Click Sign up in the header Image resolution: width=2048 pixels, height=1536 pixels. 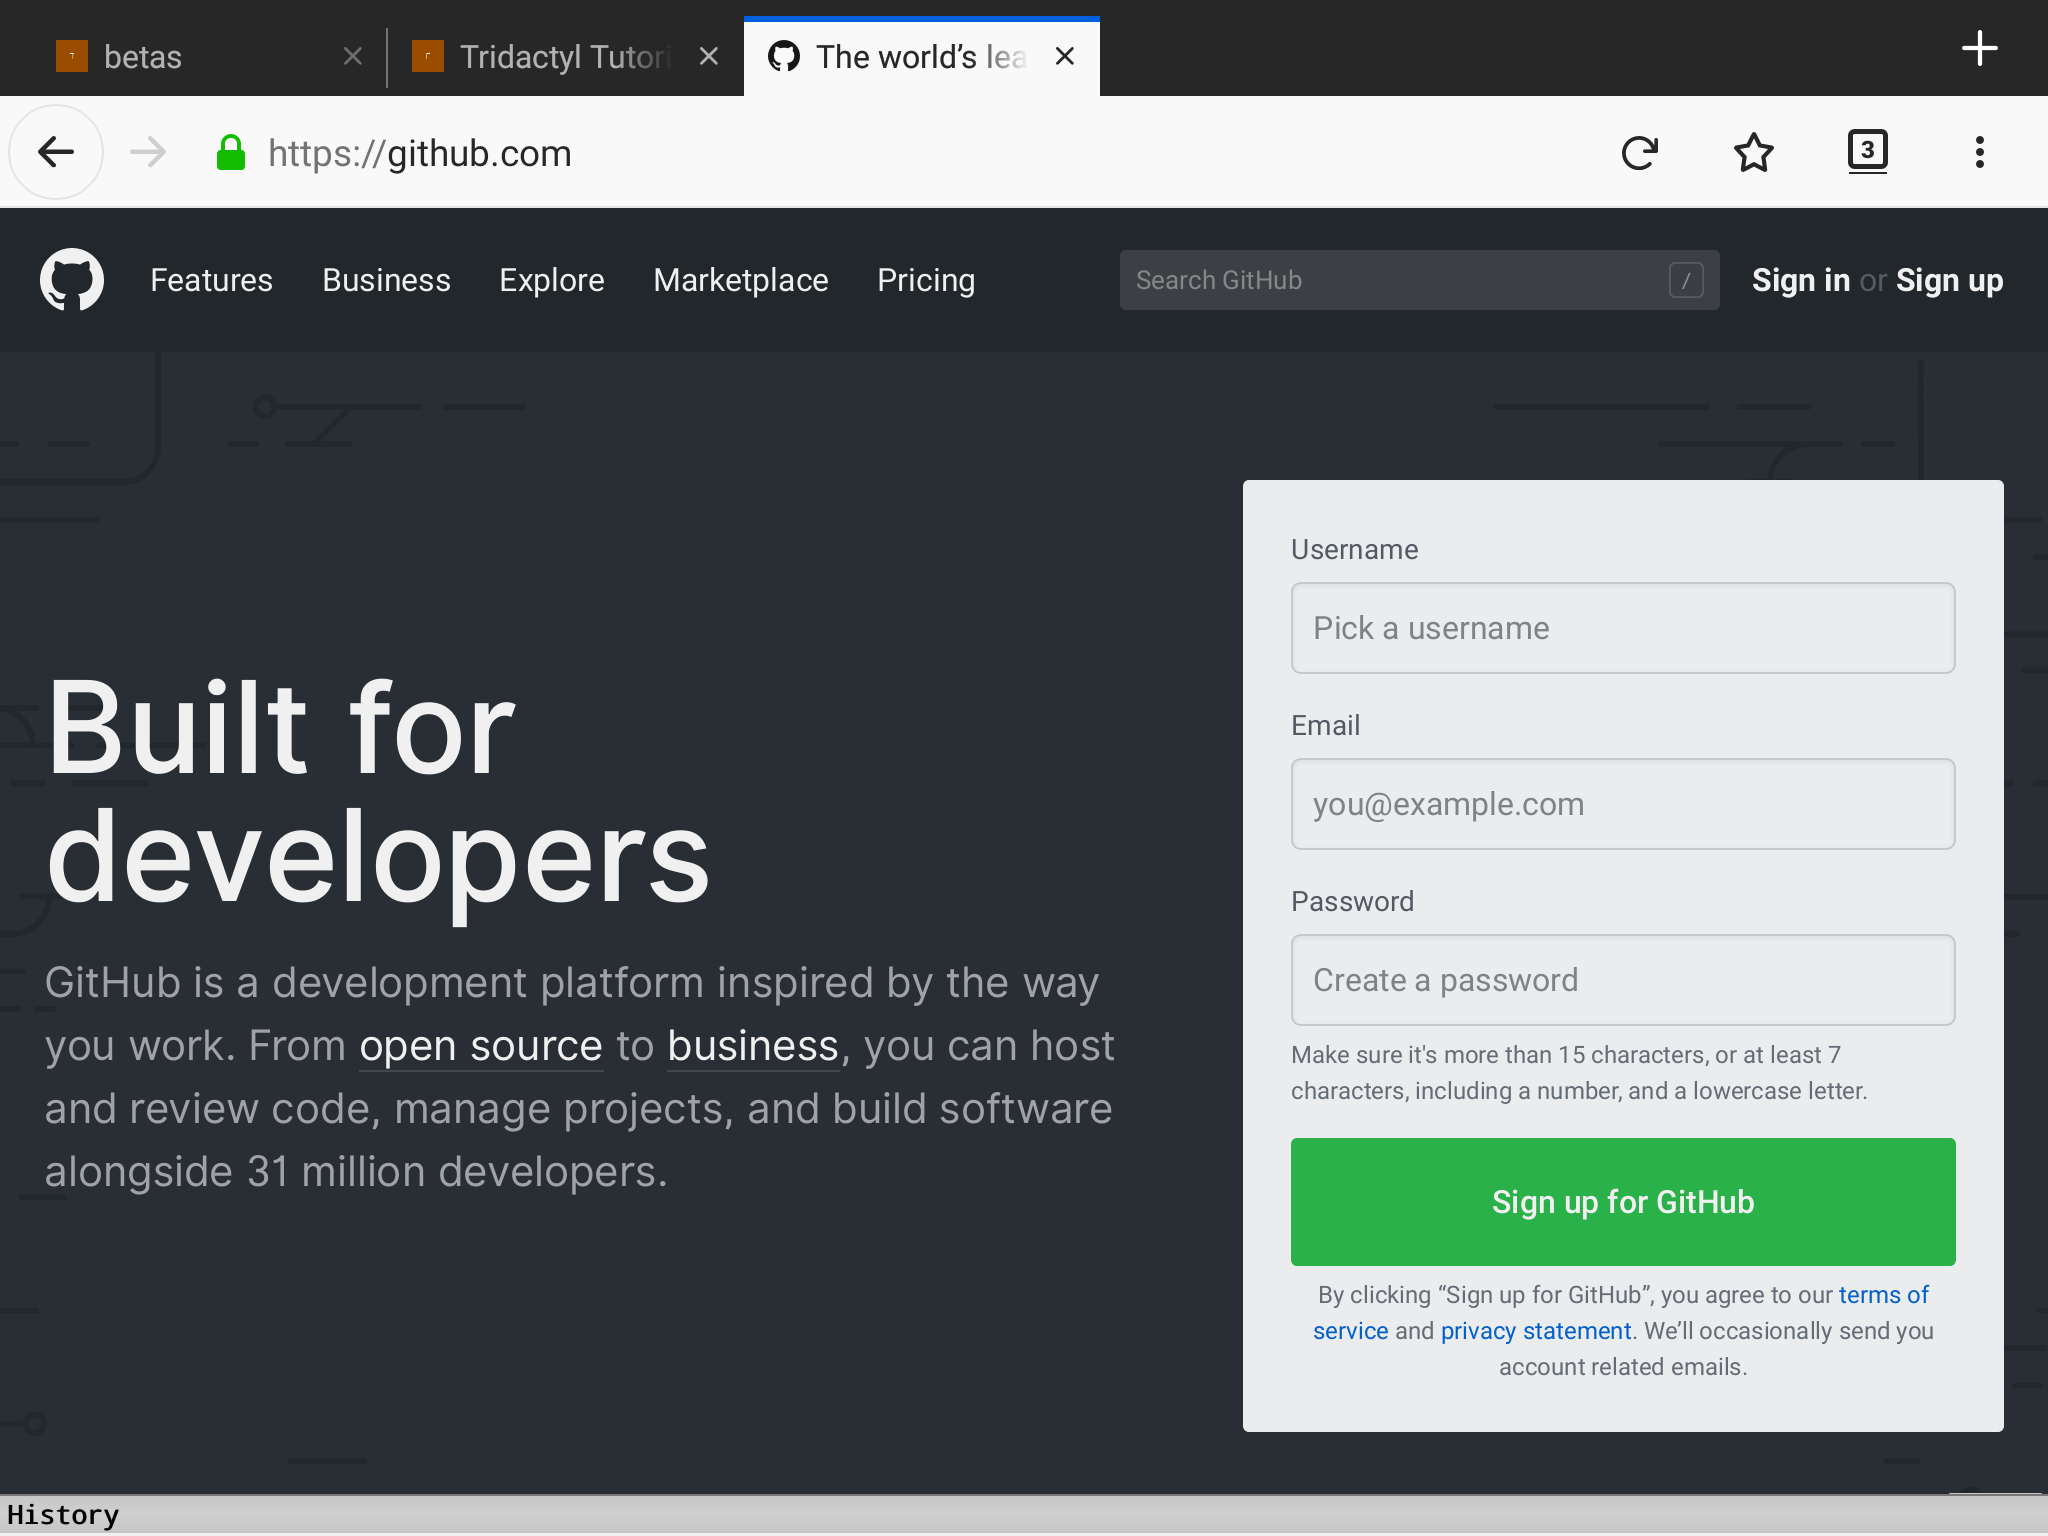coord(1949,280)
